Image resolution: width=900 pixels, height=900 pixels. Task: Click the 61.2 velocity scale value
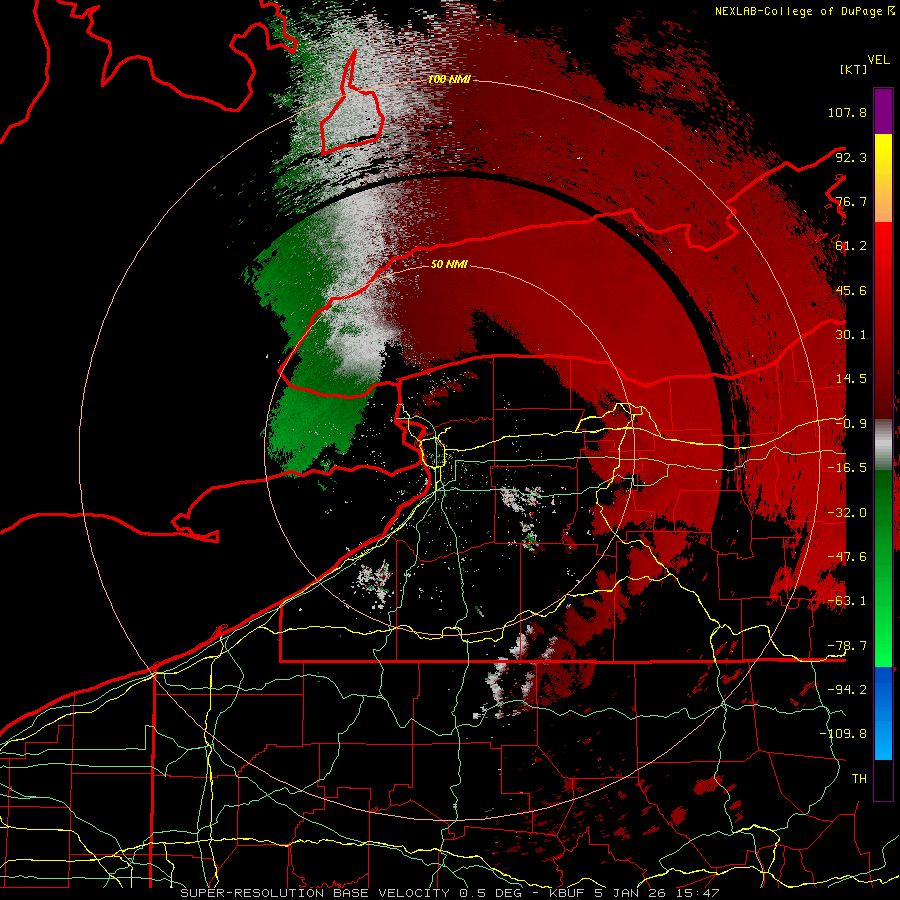[851, 246]
